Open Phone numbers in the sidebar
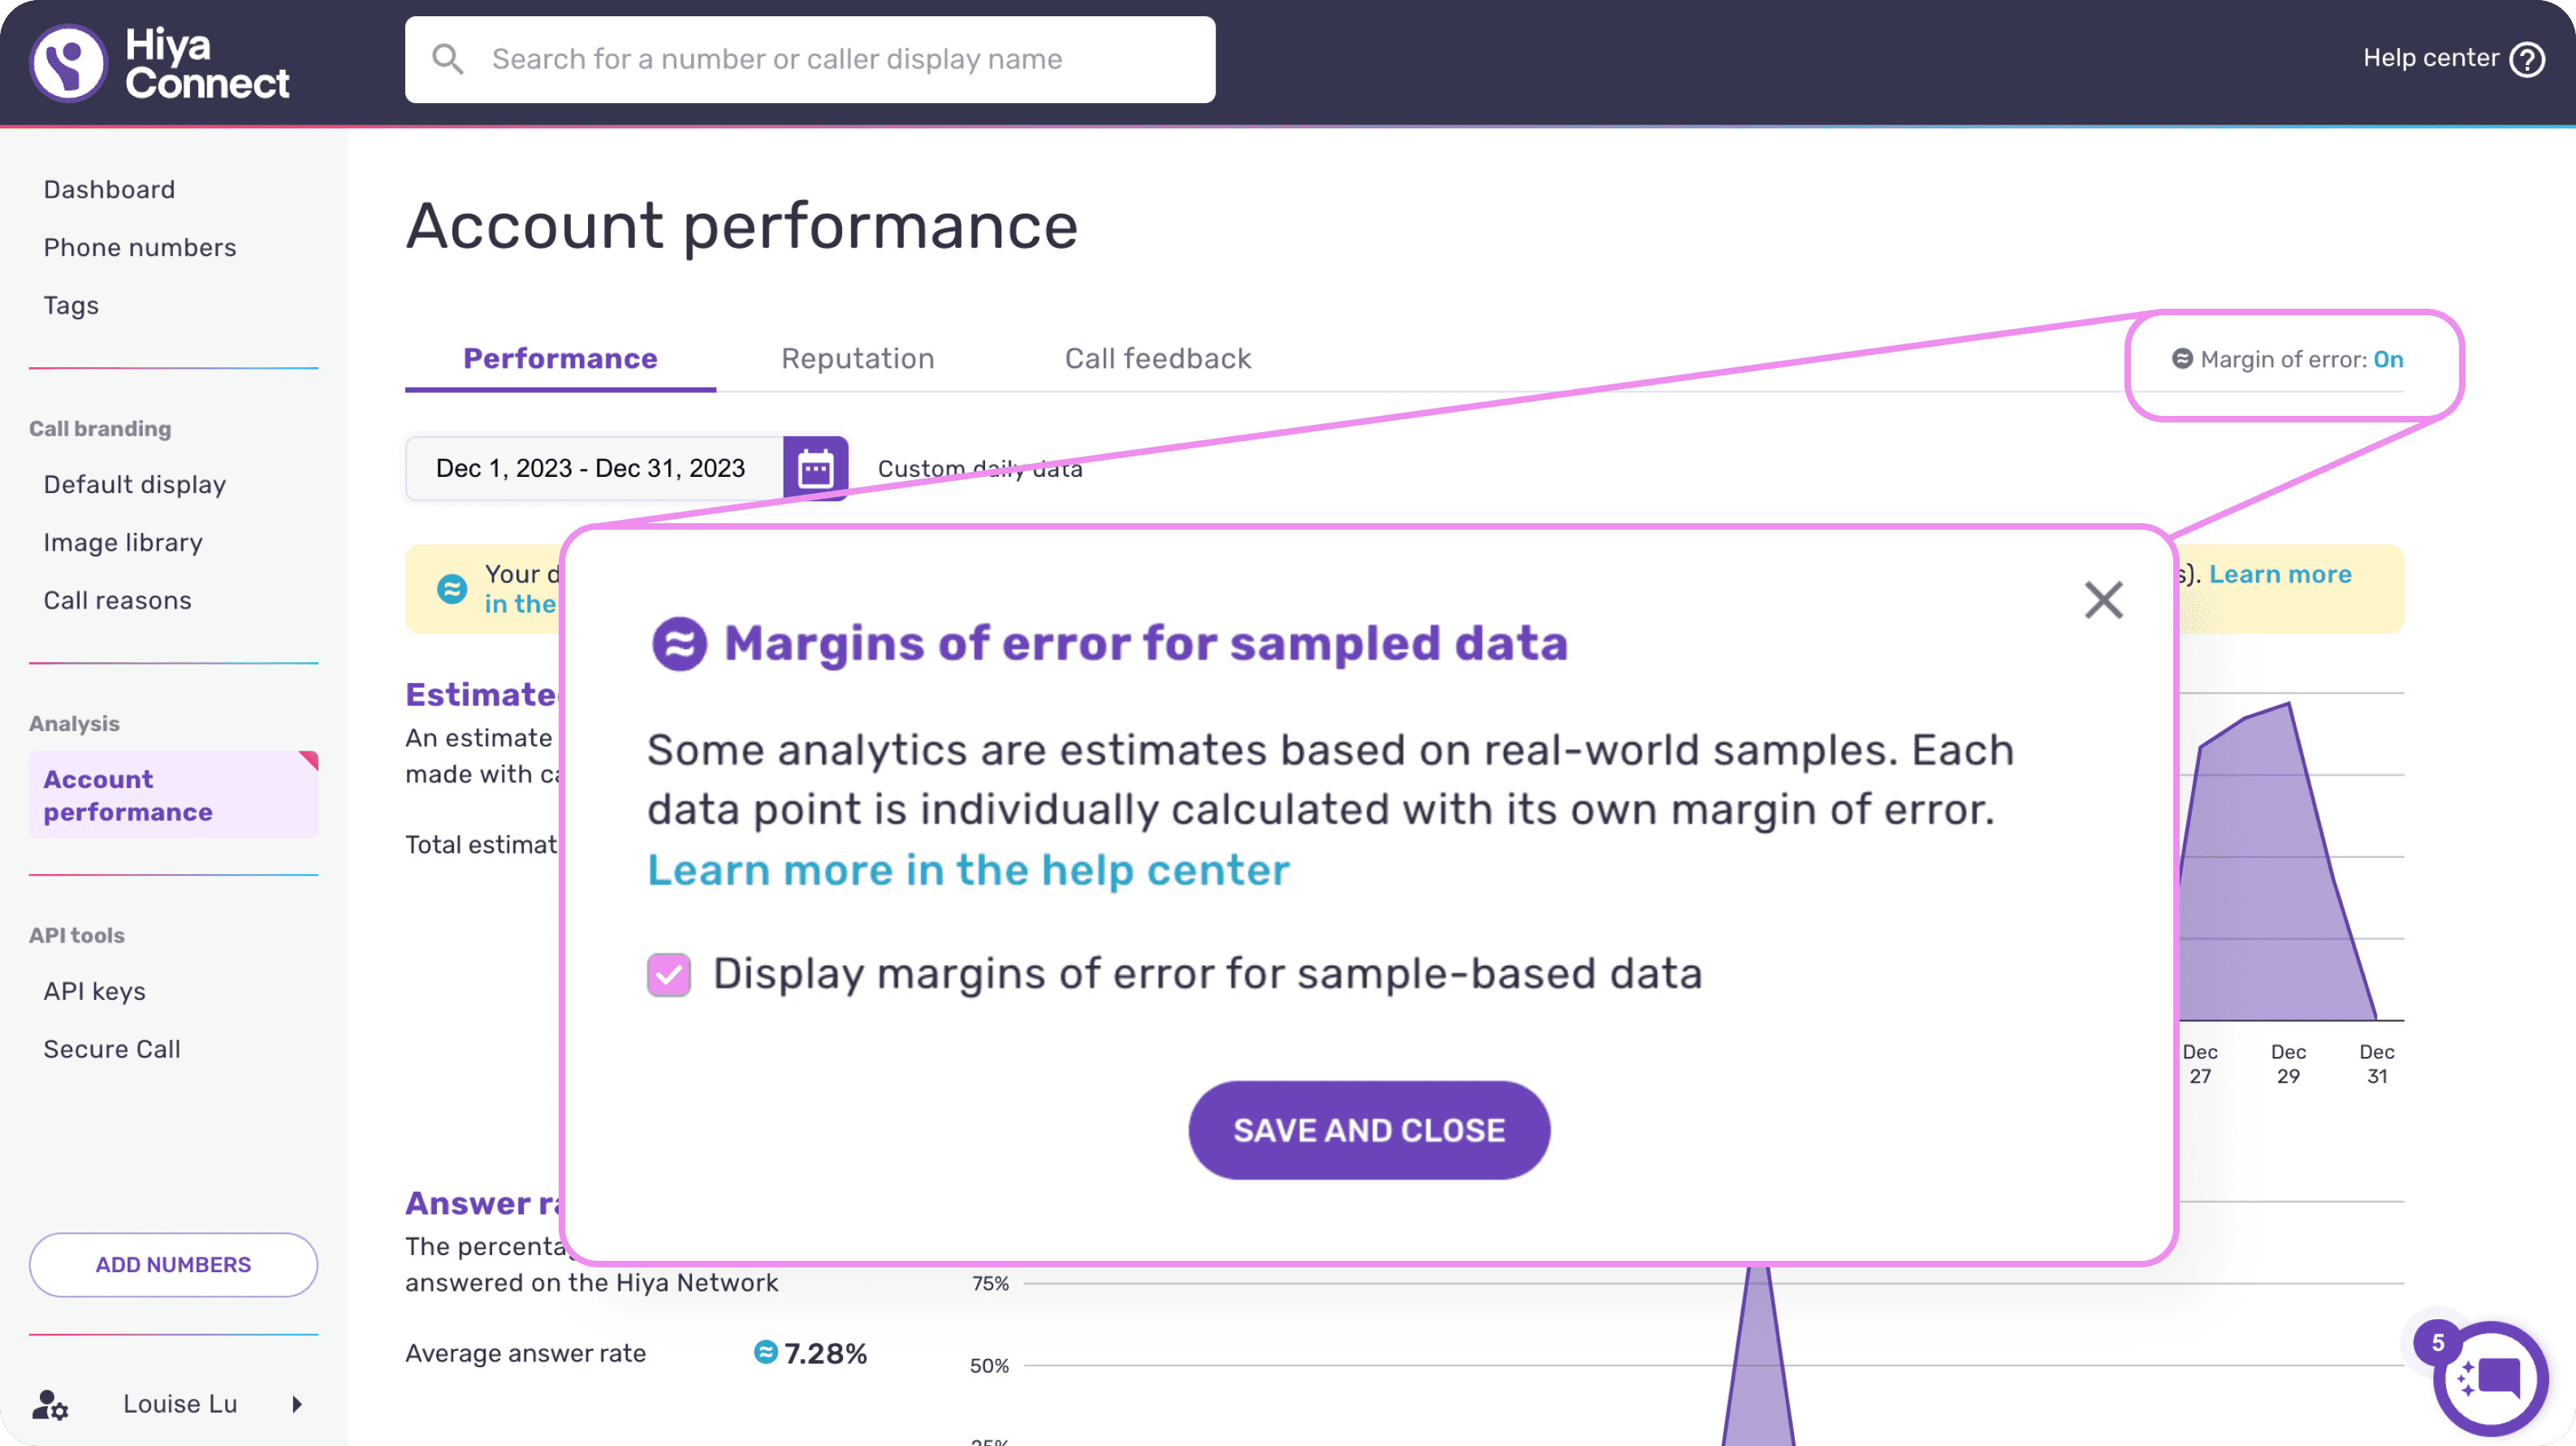This screenshot has width=2576, height=1446. (x=139, y=247)
